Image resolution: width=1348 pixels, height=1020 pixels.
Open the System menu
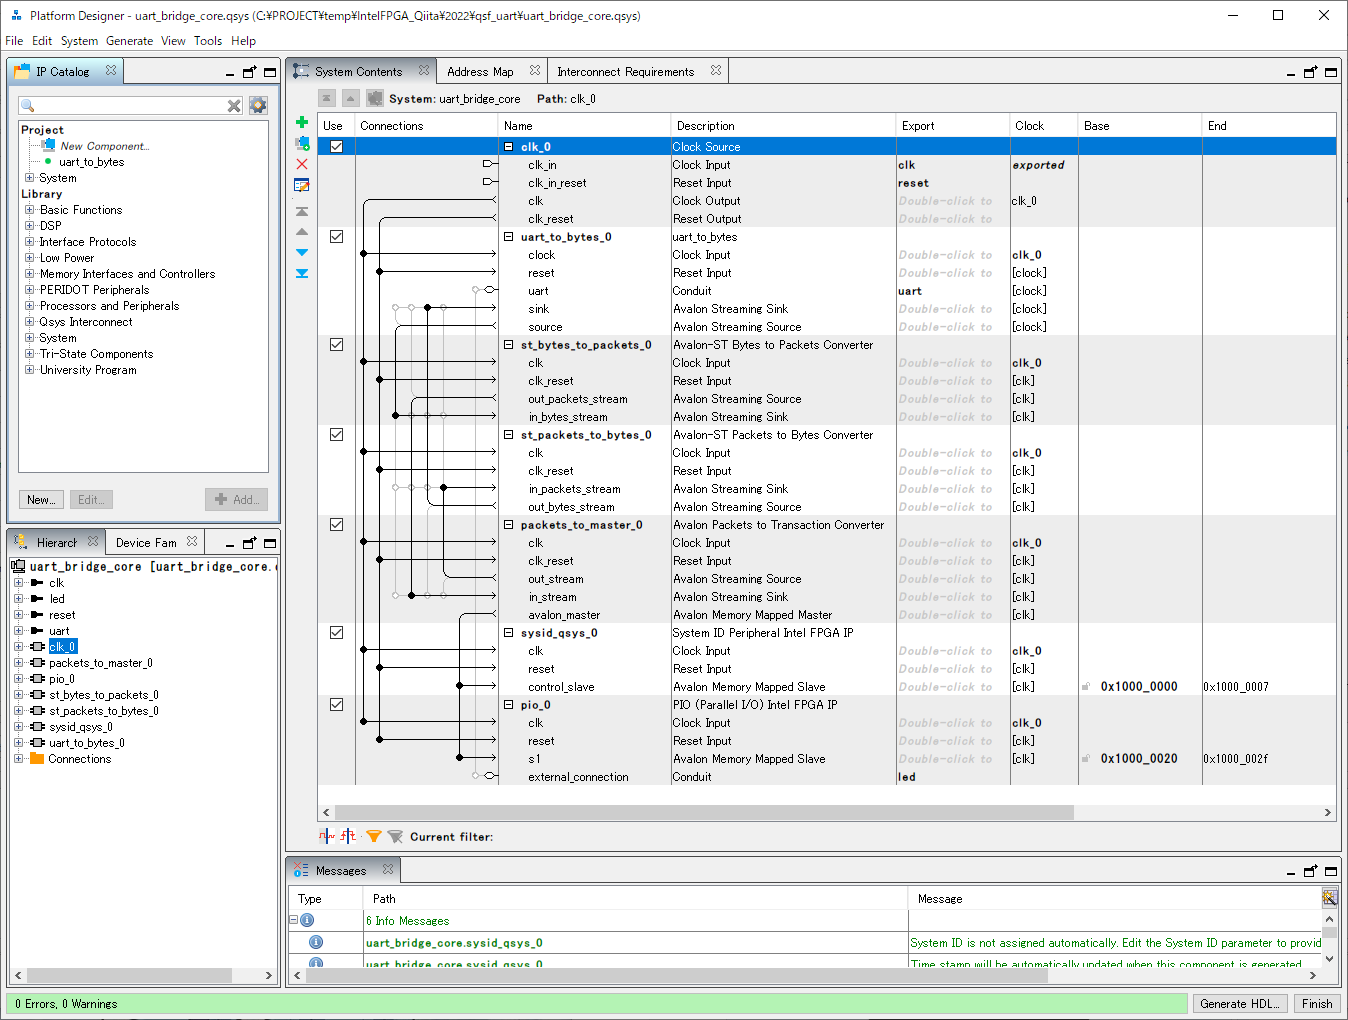point(79,41)
